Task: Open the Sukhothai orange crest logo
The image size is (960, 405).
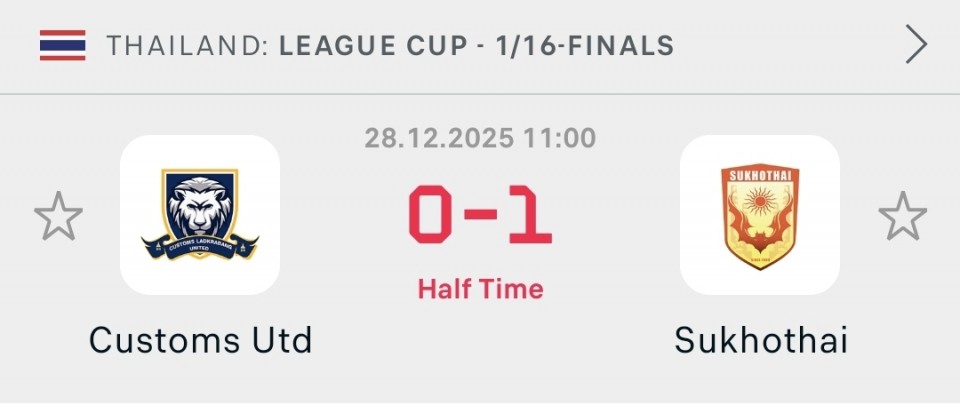Action: 760,215
